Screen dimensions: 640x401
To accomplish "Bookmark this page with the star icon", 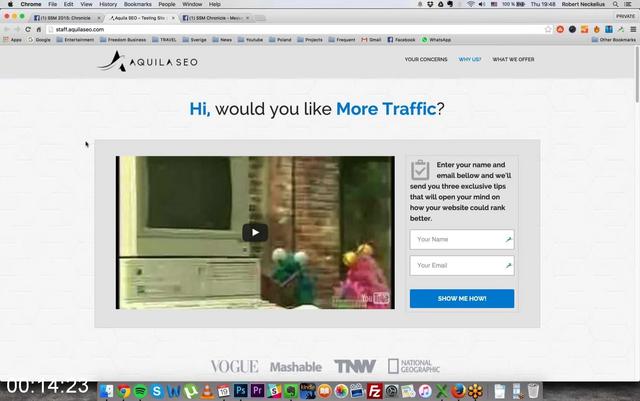I will [x=548, y=29].
